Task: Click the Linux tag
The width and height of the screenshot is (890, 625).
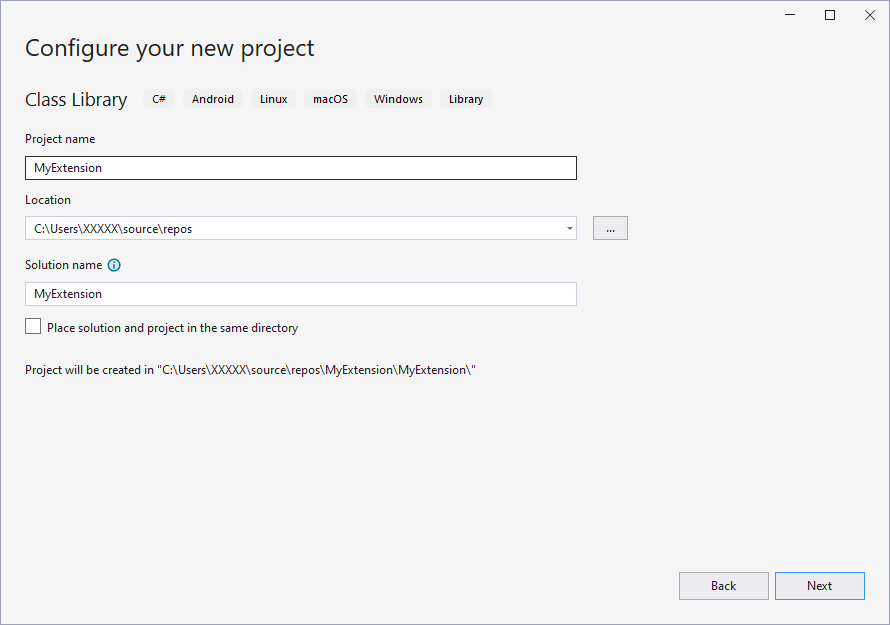Action: click(274, 99)
